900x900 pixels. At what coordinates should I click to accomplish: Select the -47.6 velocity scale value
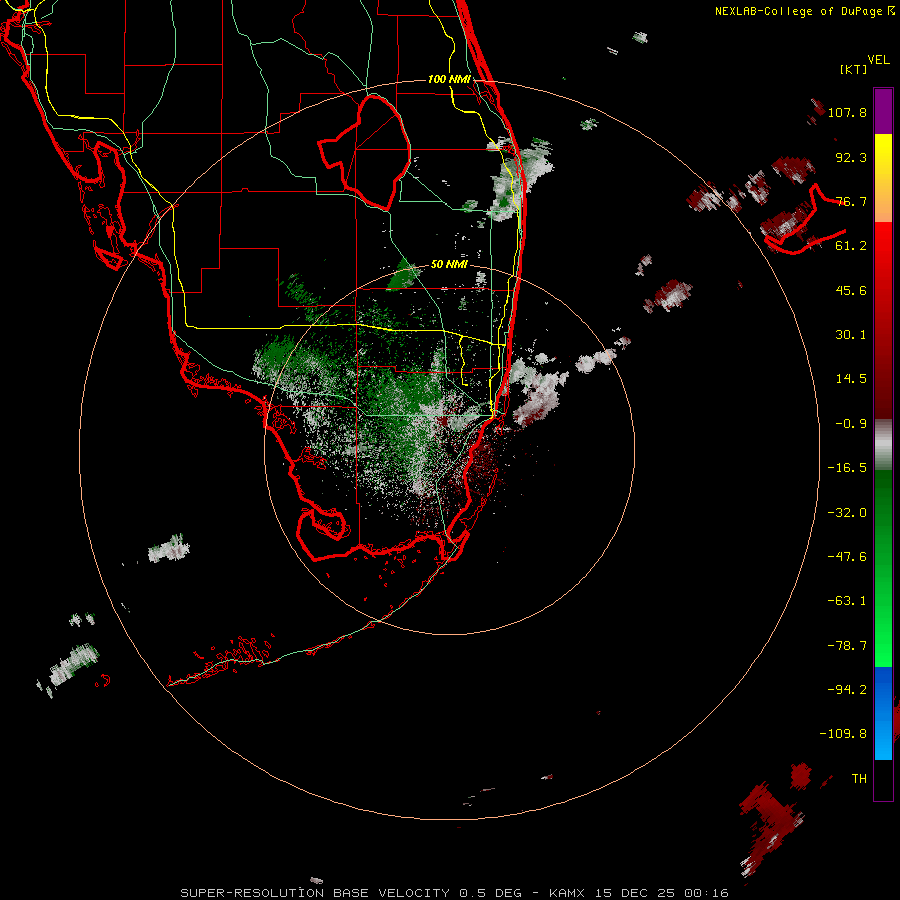[x=847, y=557]
